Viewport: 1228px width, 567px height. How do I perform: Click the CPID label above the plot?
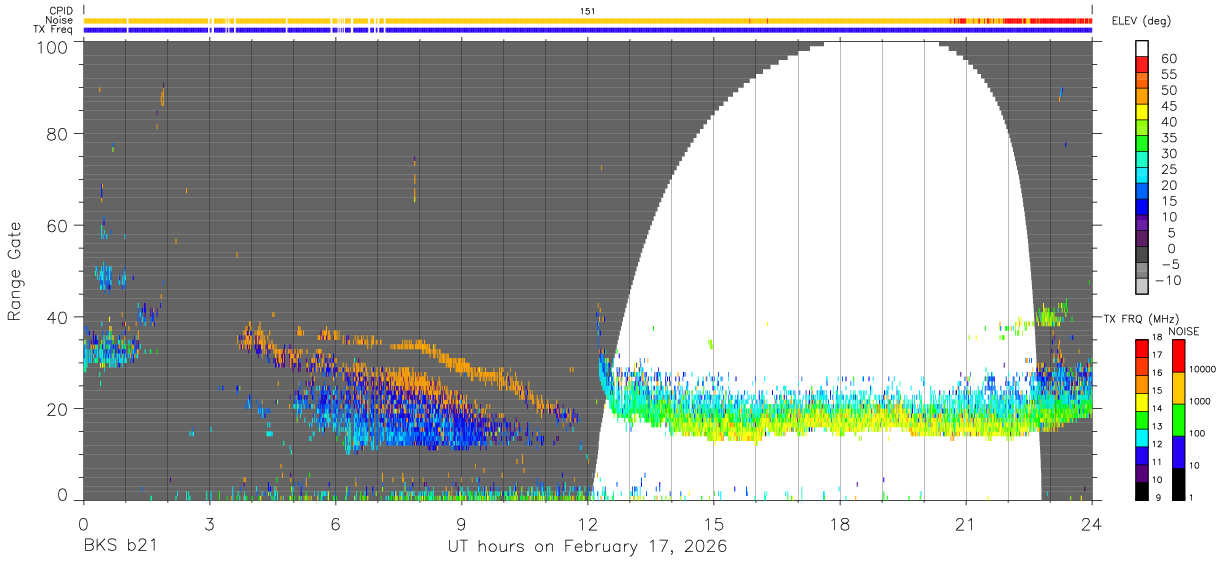pos(61,11)
